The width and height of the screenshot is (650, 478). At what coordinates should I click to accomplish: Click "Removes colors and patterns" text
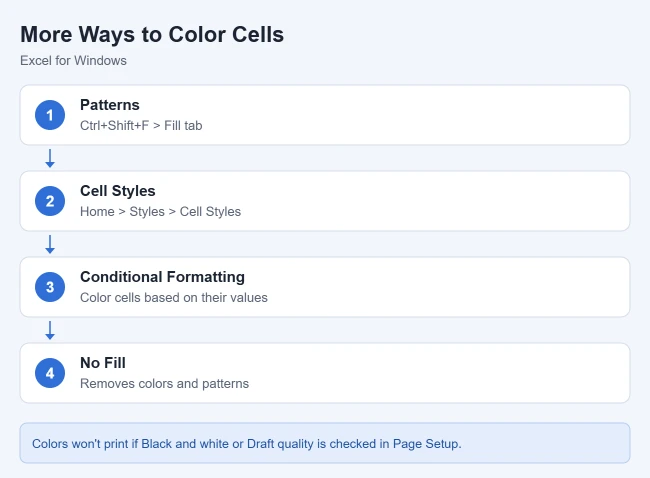(165, 383)
